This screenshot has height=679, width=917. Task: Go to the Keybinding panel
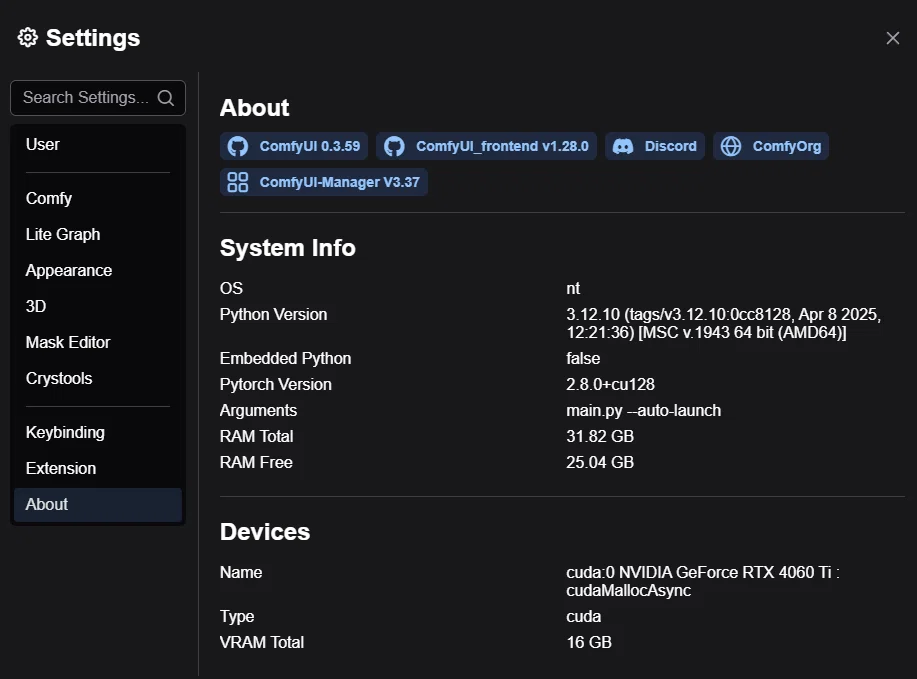tap(98, 432)
